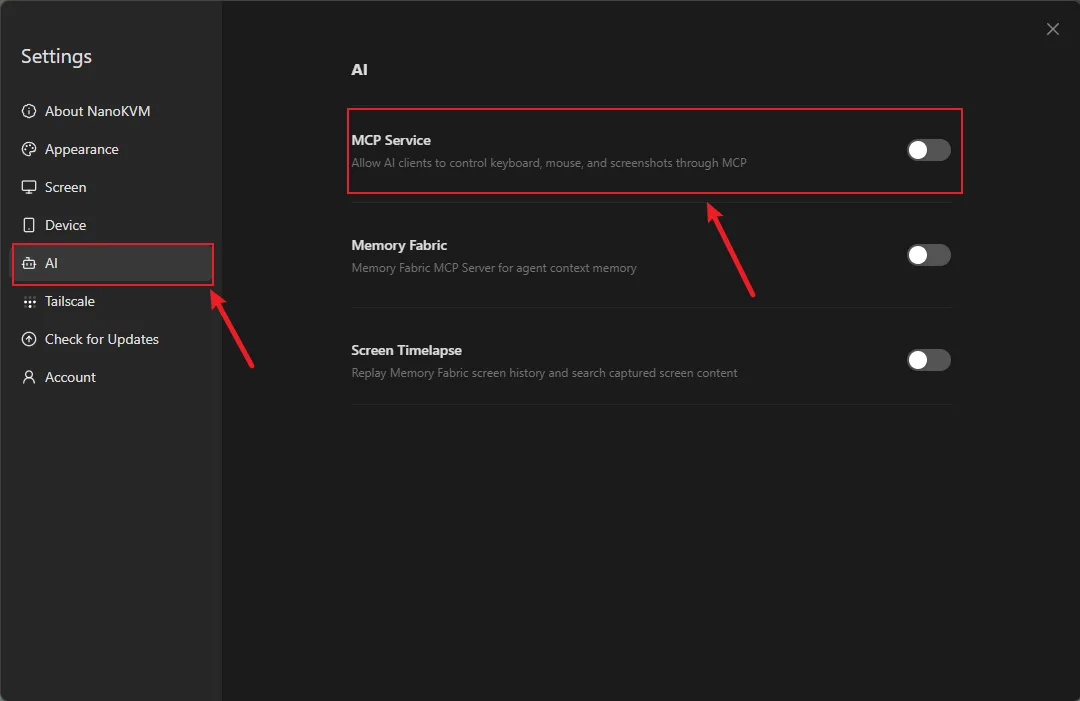Select Device in the sidebar
The width and height of the screenshot is (1080, 701).
click(65, 225)
